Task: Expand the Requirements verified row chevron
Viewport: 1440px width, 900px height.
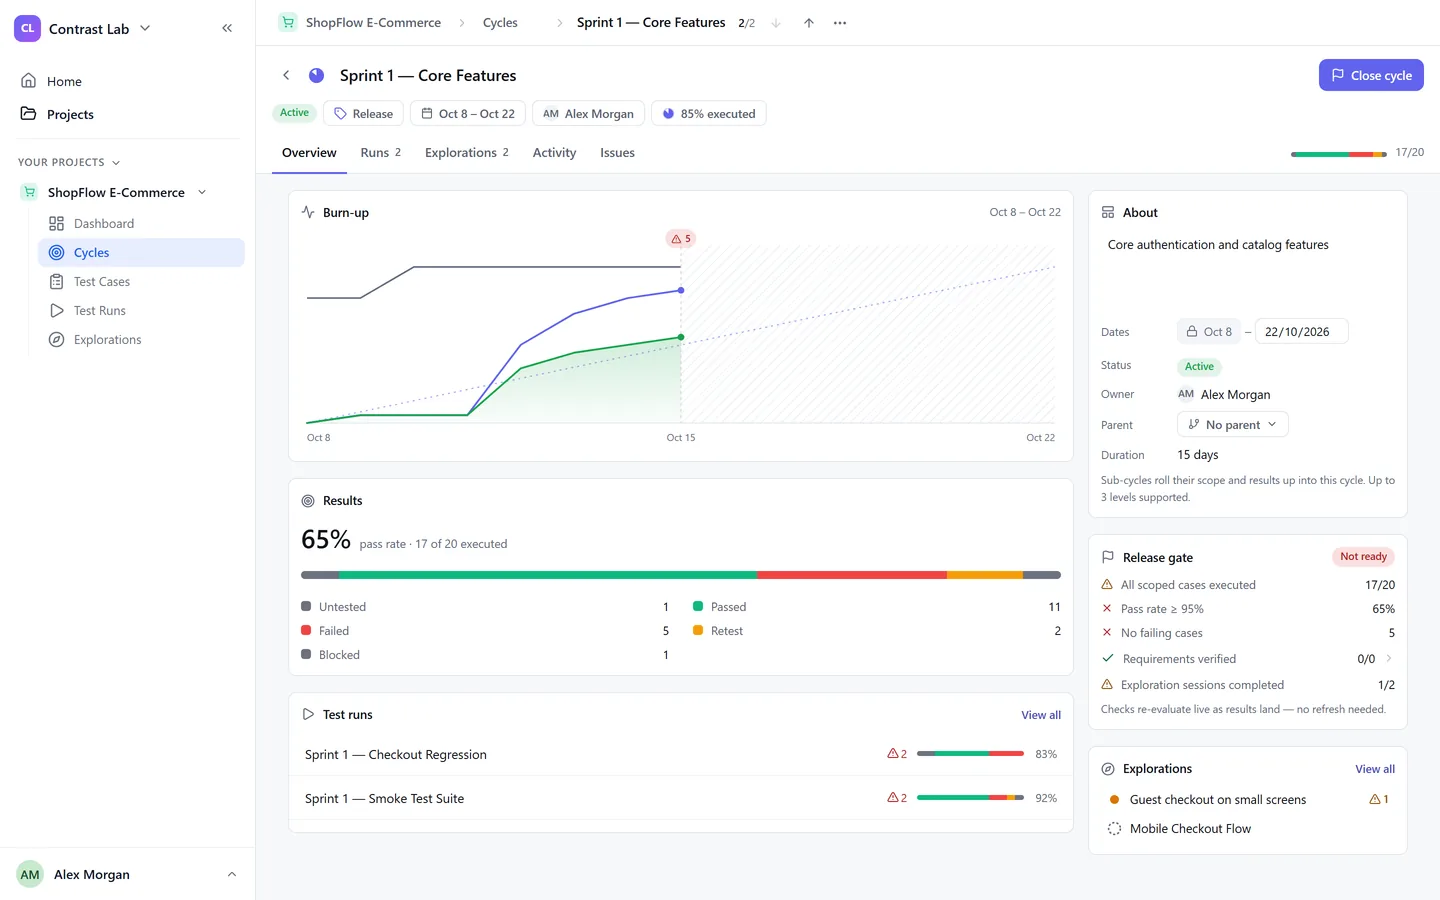Action: tap(1389, 659)
